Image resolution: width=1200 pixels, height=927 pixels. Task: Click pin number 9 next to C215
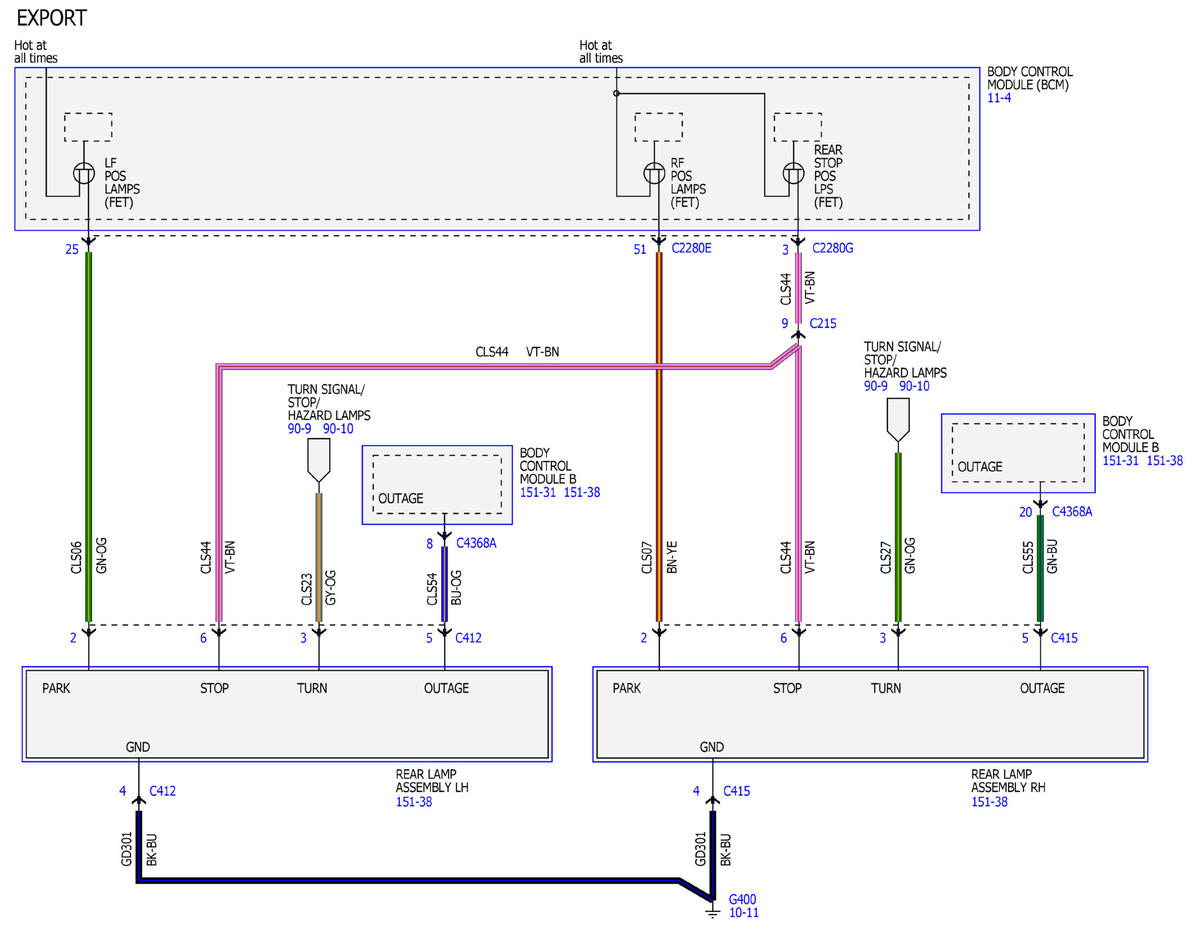[785, 323]
